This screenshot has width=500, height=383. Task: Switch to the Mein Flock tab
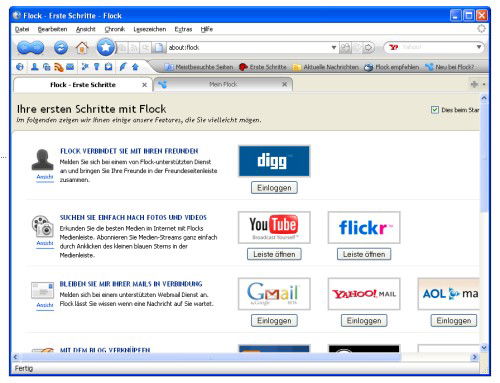(x=223, y=84)
